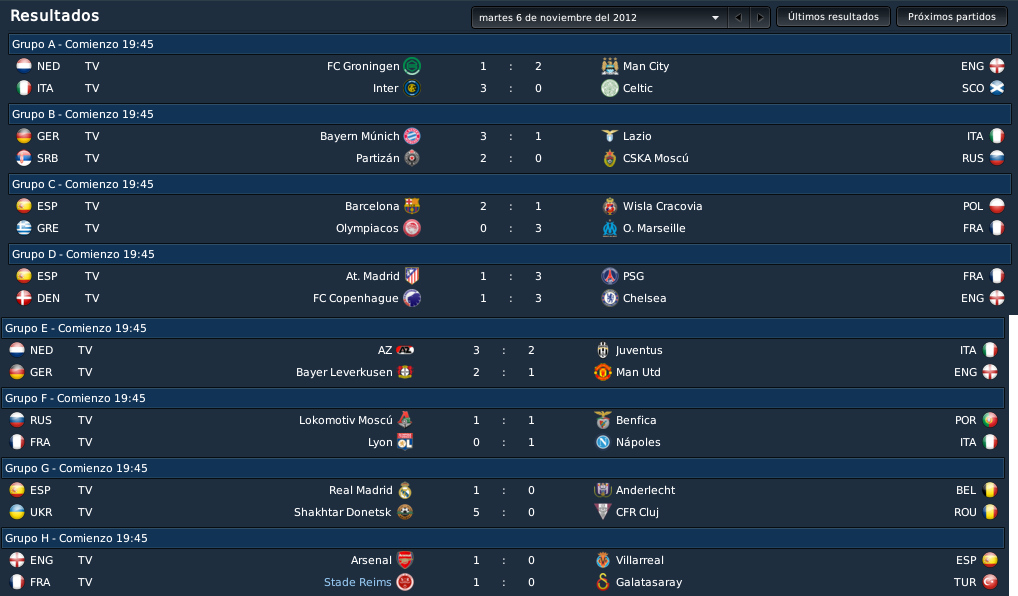Screen dimensions: 1018x596
Task: Click the Grupo A header bar
Action: [x=510, y=44]
